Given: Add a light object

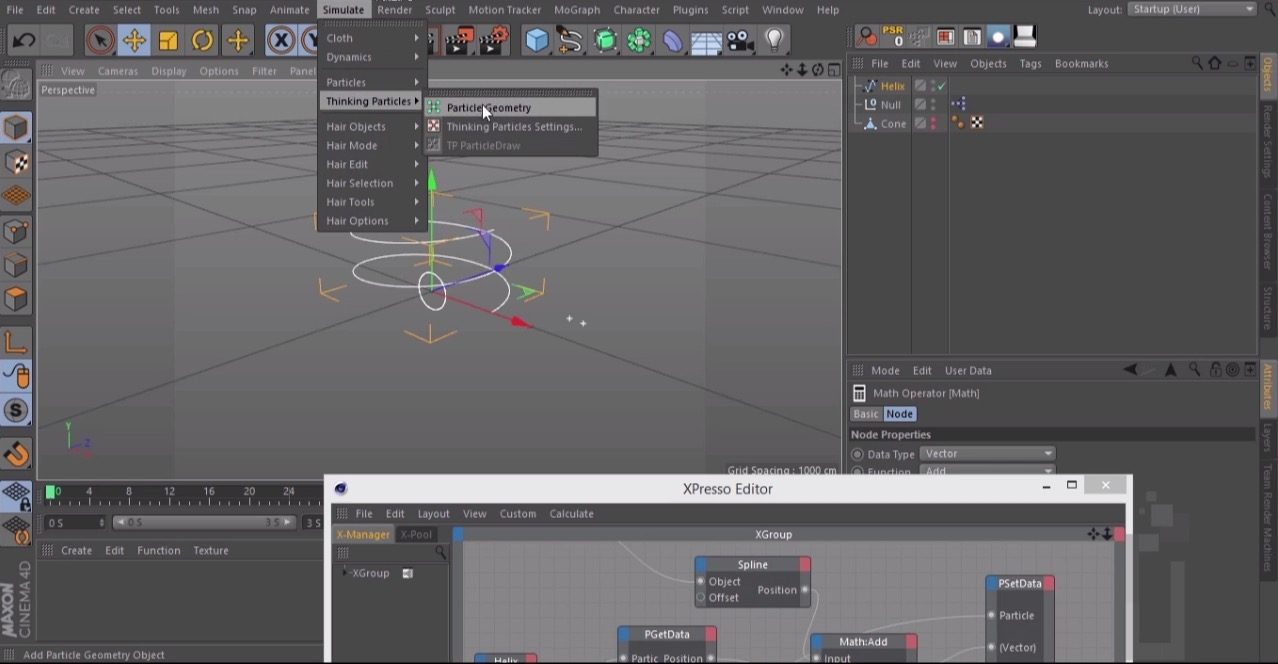Looking at the screenshot, I should coord(774,41).
